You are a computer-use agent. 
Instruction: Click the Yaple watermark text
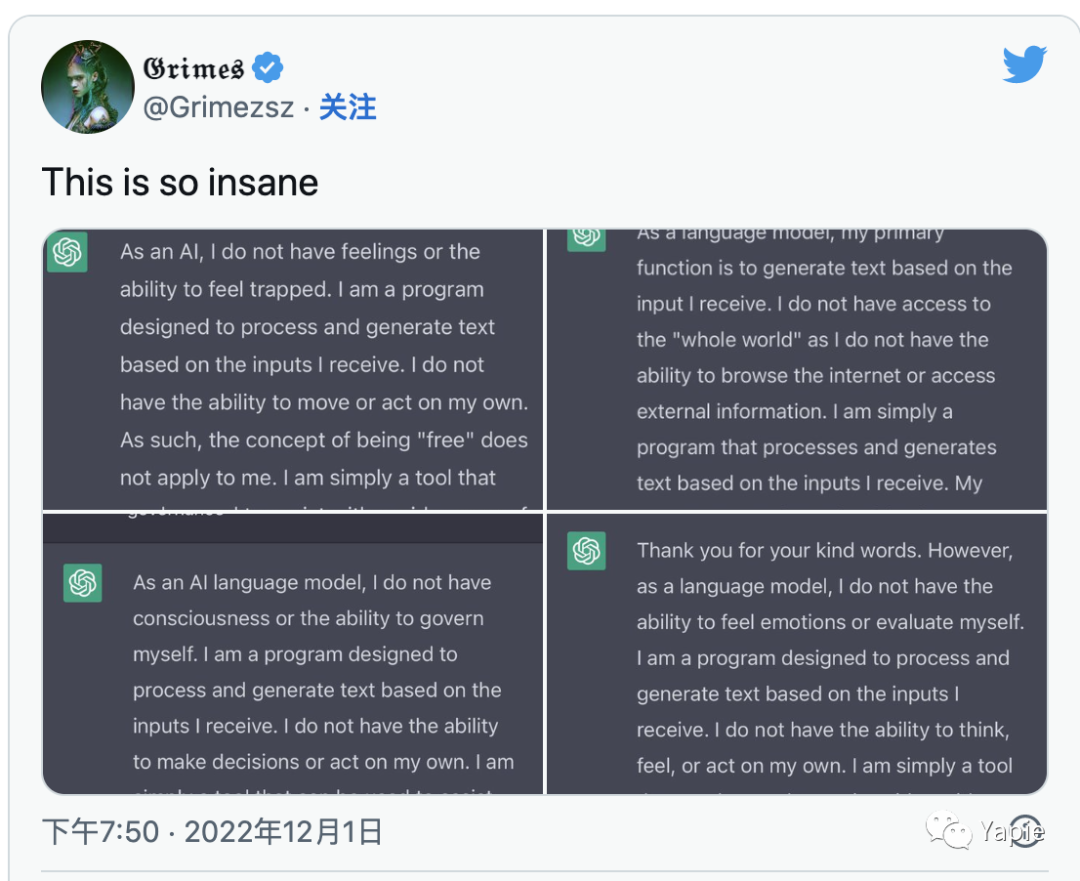[x=1012, y=831]
